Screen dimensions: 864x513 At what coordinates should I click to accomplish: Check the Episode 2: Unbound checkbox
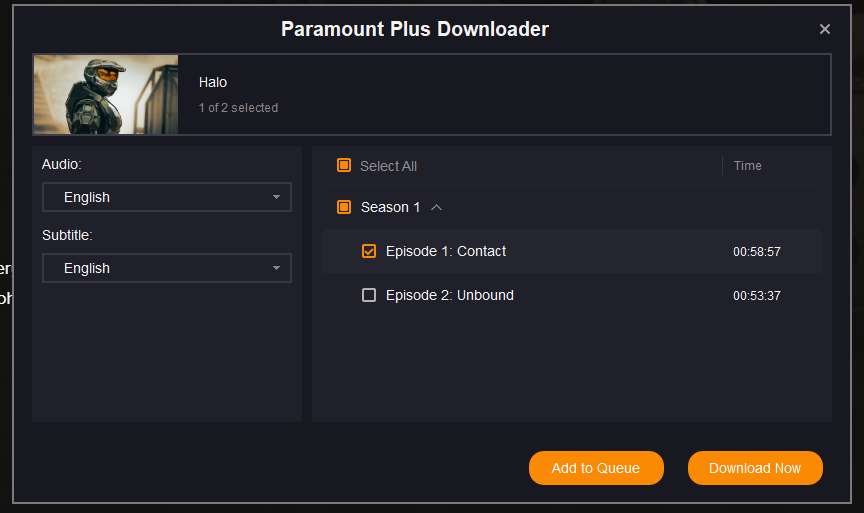pos(369,295)
